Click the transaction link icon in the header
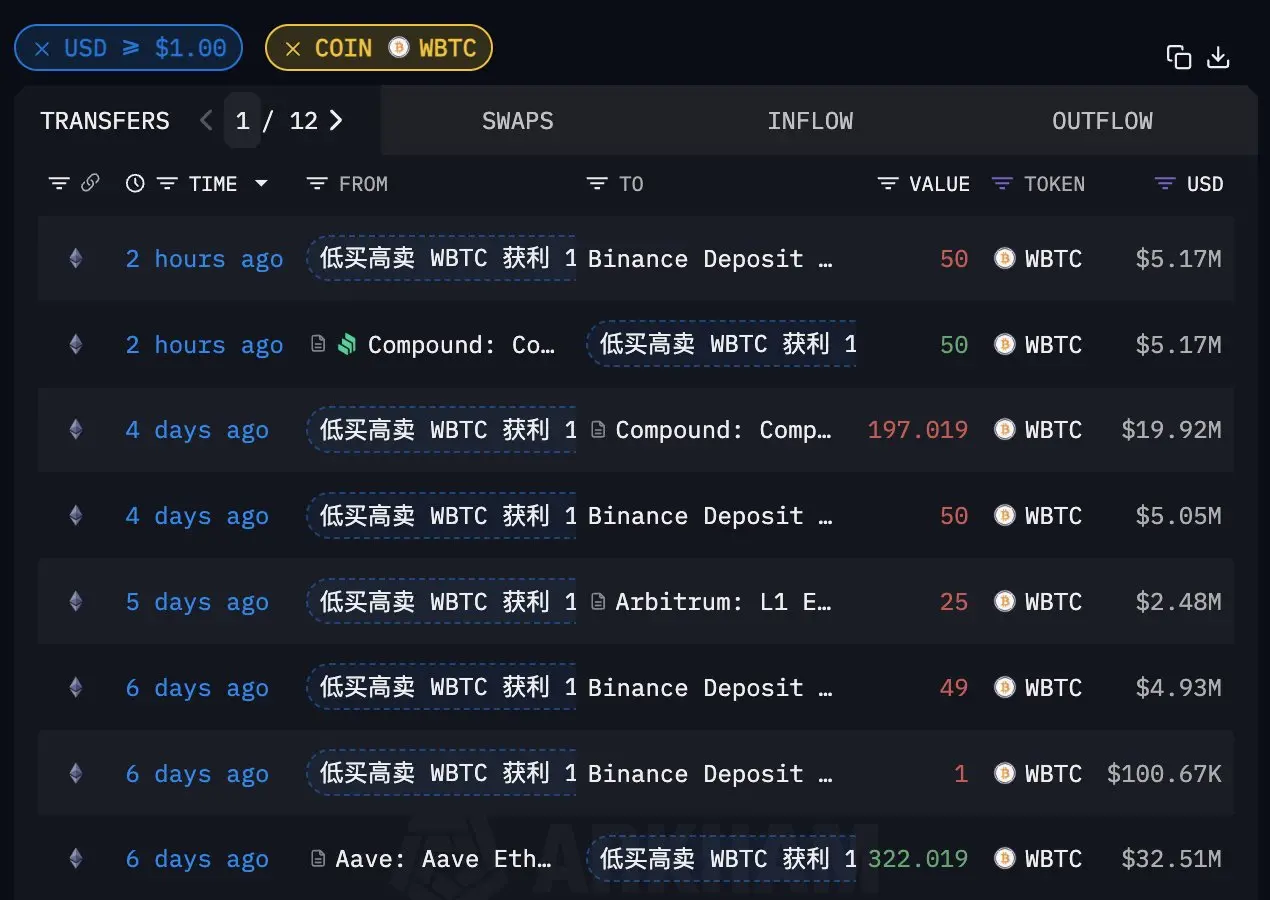The image size is (1270, 900). [91, 183]
